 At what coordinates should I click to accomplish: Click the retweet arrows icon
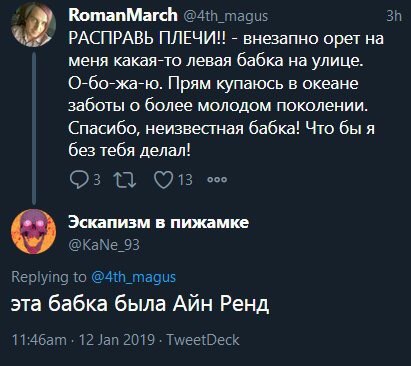tap(125, 180)
